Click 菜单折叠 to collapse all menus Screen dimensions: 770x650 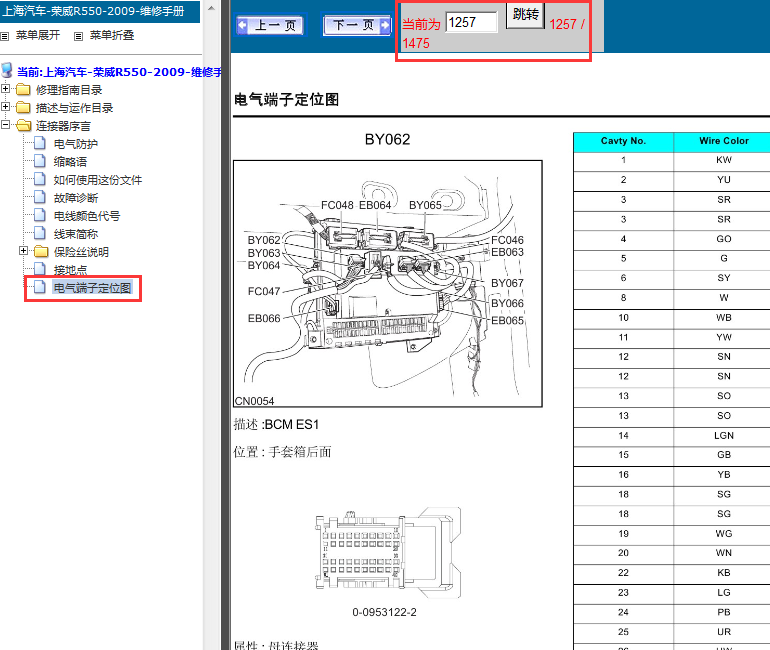coord(111,35)
